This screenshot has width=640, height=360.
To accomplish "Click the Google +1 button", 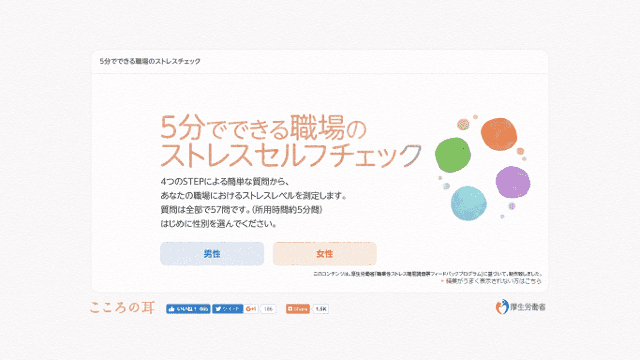I will click(x=251, y=309).
